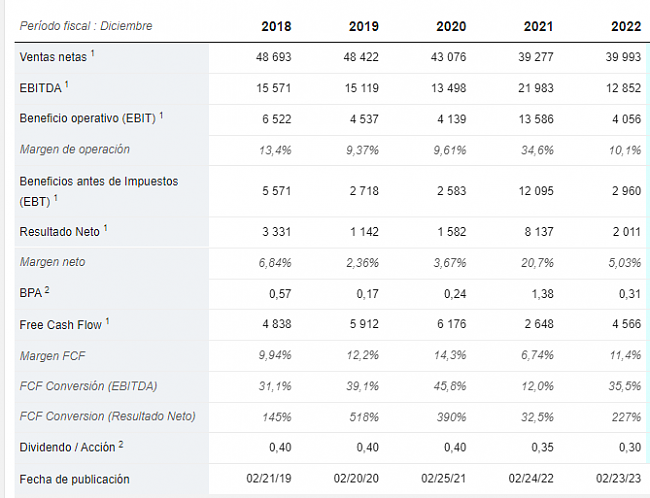Click the operating margin value 34,6%
This screenshot has width=650, height=498.
[x=537, y=150]
